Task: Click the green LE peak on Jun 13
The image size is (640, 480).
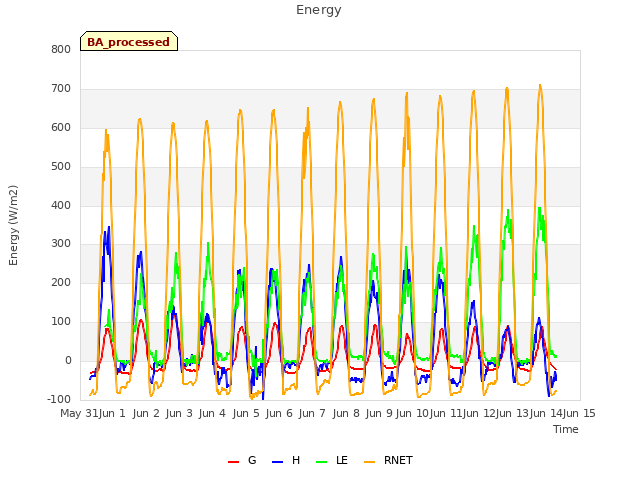Action: click(x=540, y=208)
